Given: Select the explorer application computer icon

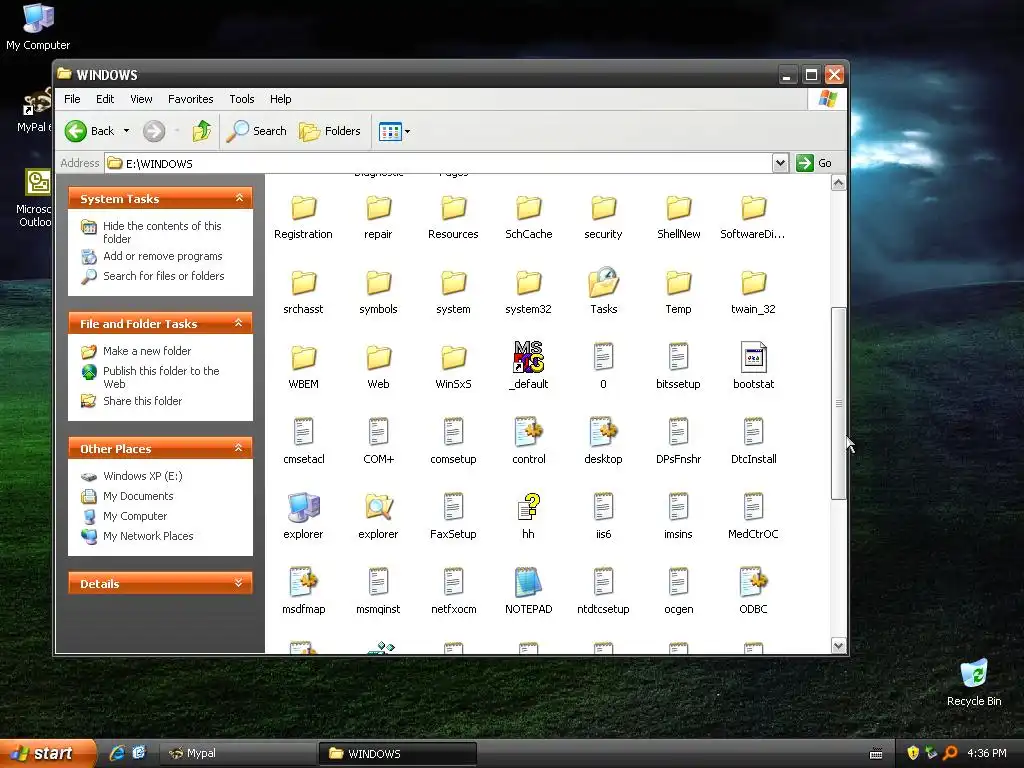Looking at the screenshot, I should coord(303,507).
